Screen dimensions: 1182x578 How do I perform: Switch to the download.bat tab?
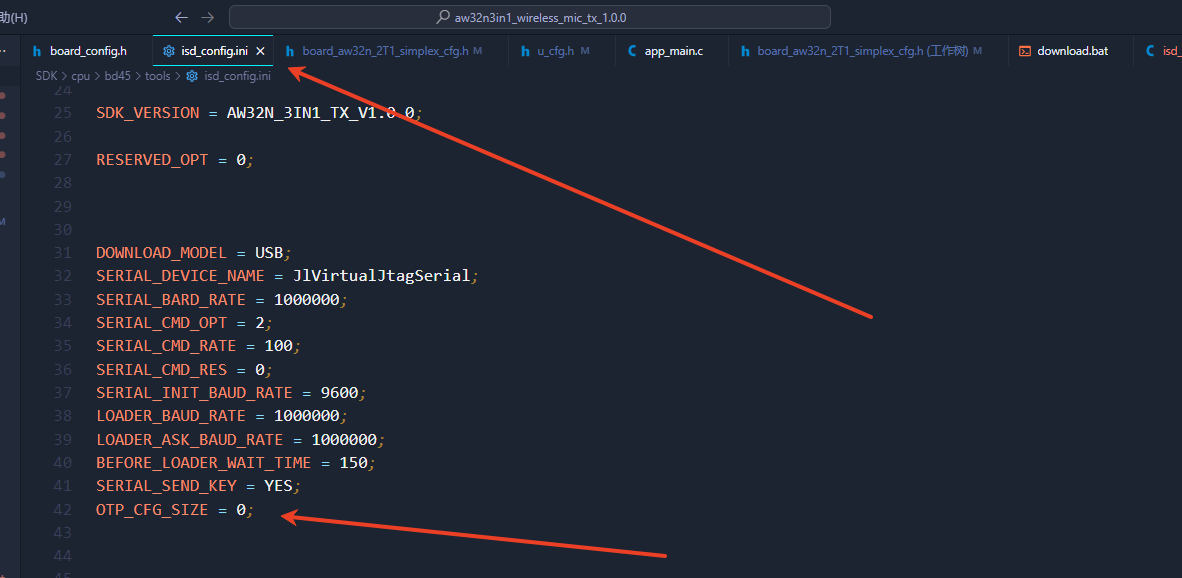1070,51
